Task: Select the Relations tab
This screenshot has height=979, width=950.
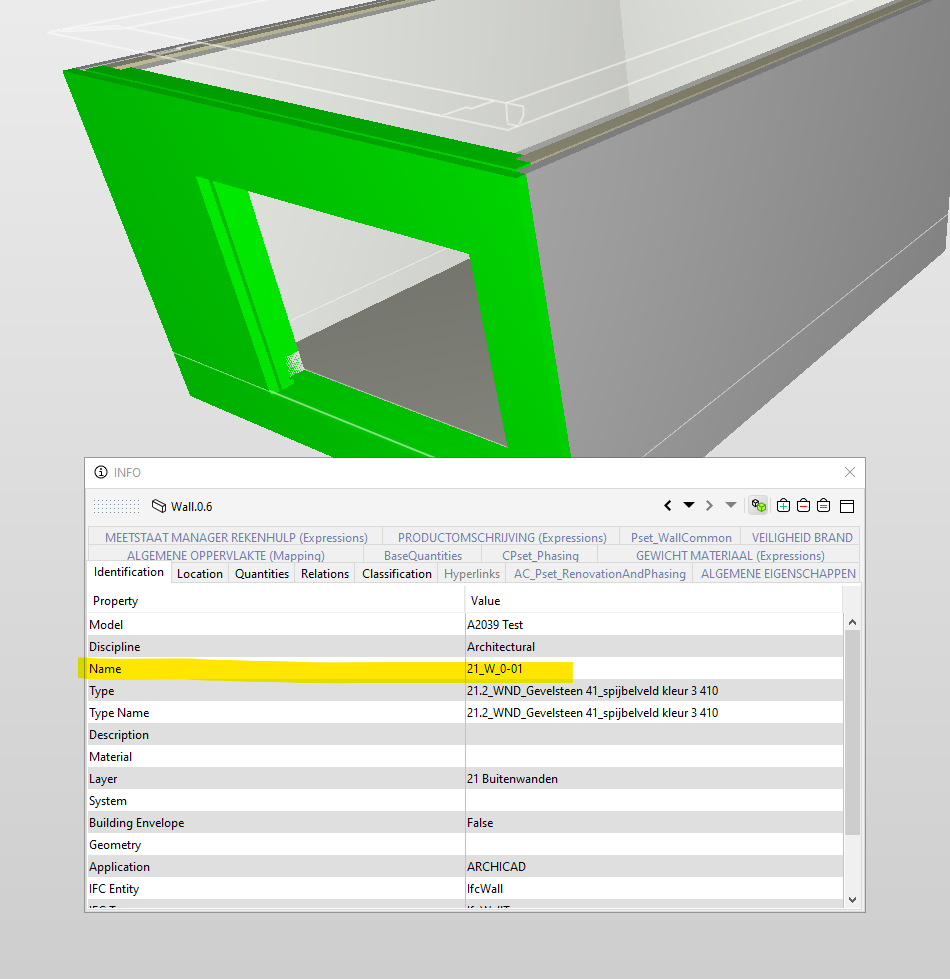Action: click(x=324, y=573)
